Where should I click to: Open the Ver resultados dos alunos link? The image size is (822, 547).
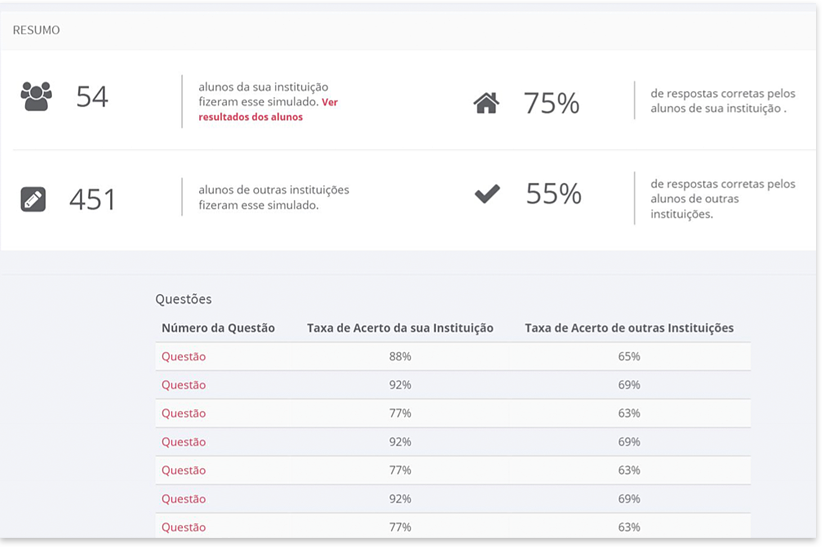(268, 110)
